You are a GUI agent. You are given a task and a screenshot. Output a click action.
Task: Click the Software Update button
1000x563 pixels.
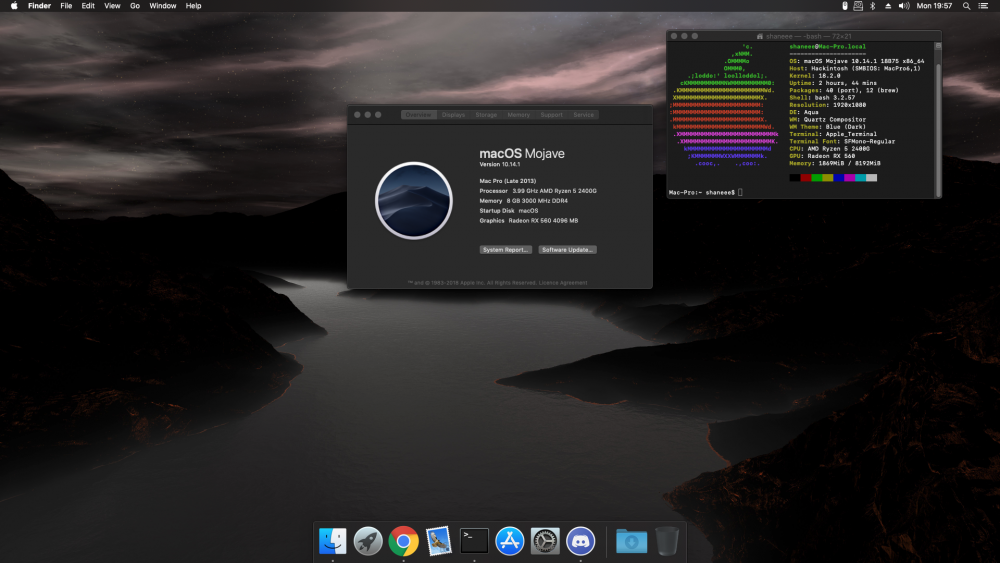click(x=568, y=250)
